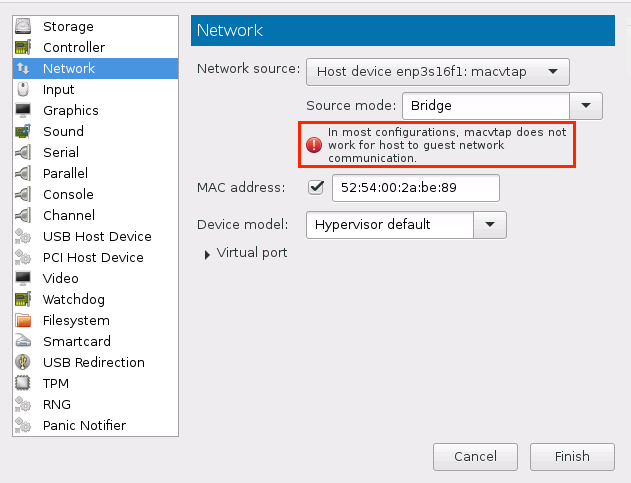Screen dimensions: 631x483
Task: Expand the Virtual port section
Action: point(207,254)
